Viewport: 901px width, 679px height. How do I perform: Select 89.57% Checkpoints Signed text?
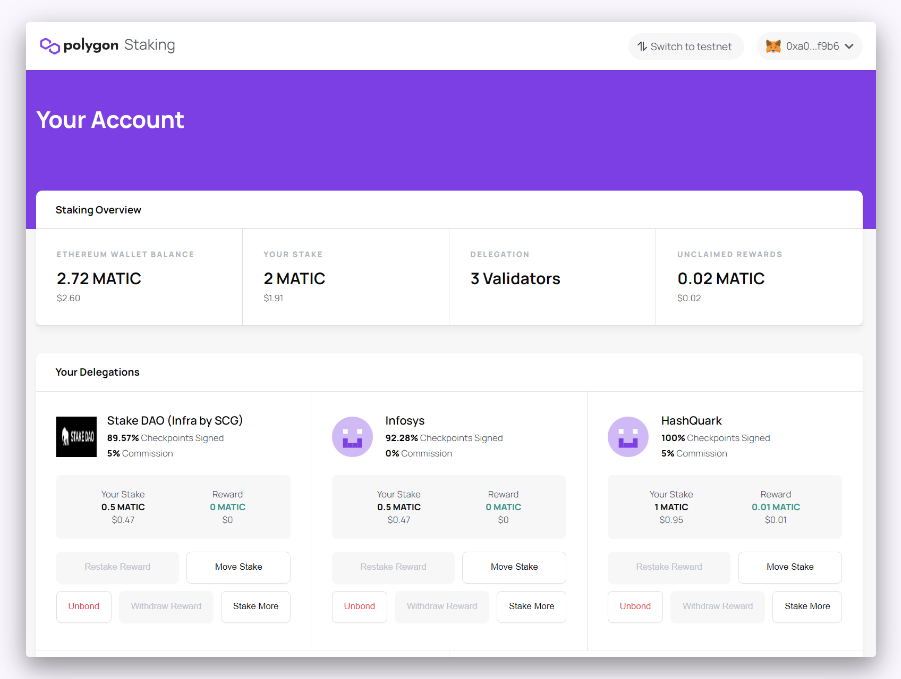165,438
